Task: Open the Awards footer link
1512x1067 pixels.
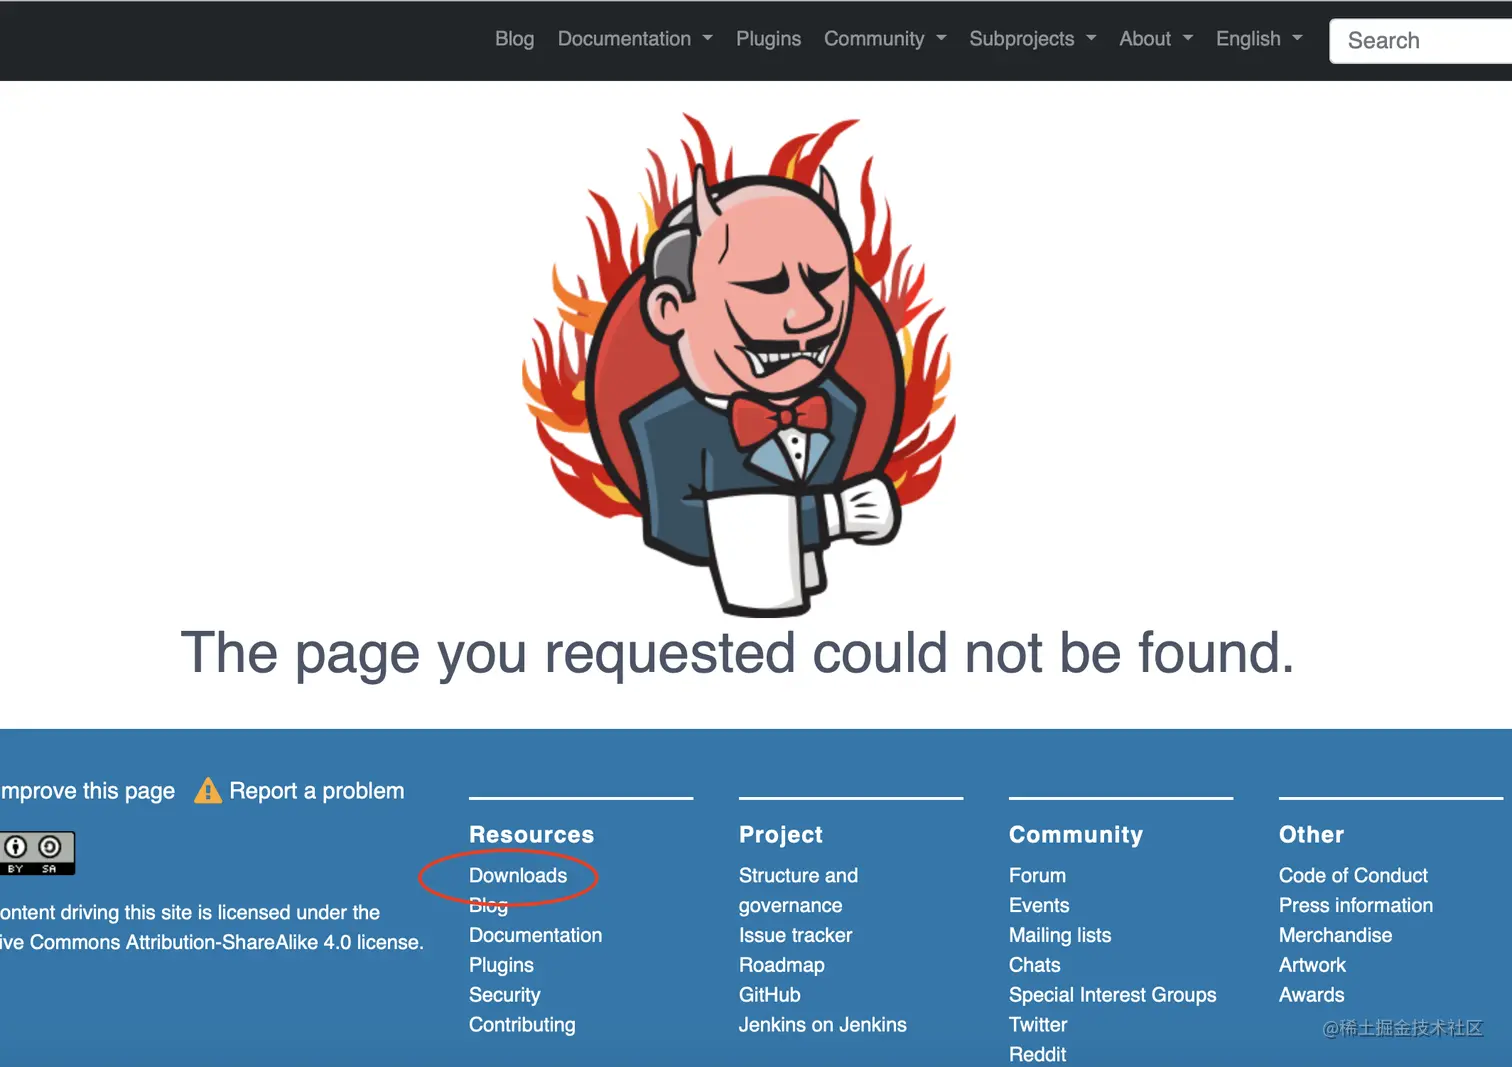Action: coord(1311,995)
